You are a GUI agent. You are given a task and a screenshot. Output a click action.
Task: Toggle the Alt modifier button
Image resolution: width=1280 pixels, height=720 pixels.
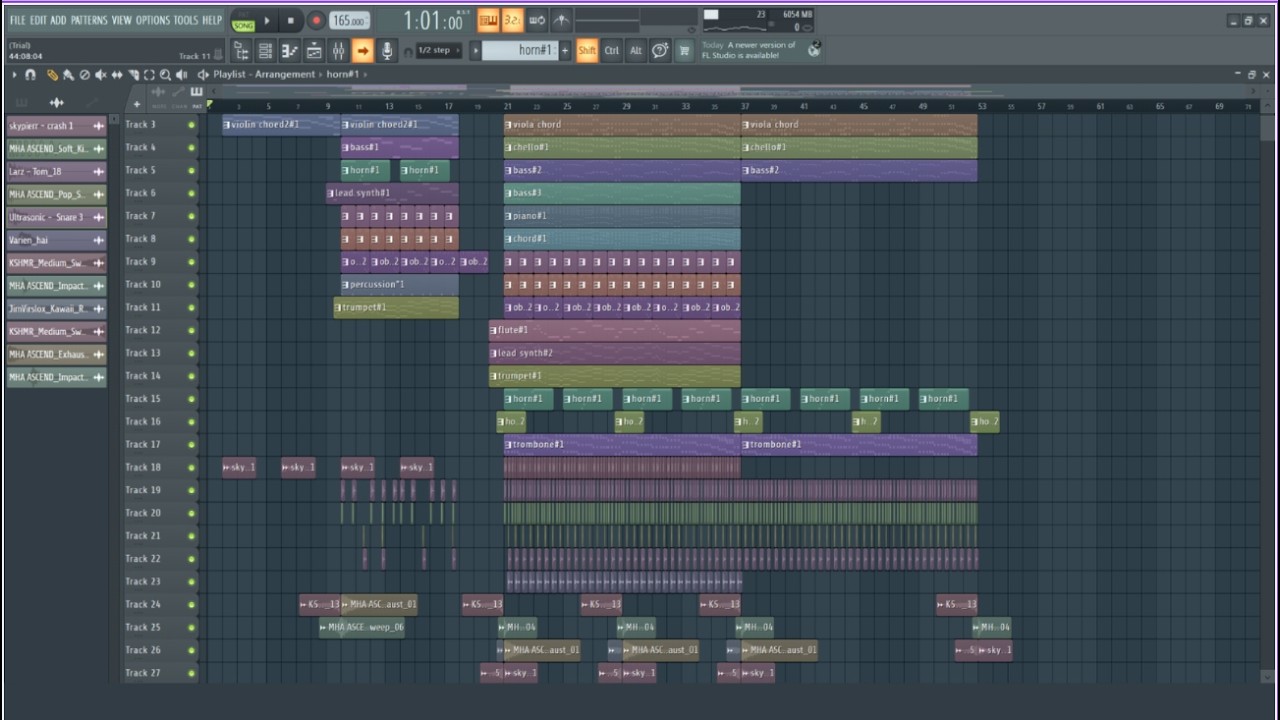pyautogui.click(x=635, y=50)
